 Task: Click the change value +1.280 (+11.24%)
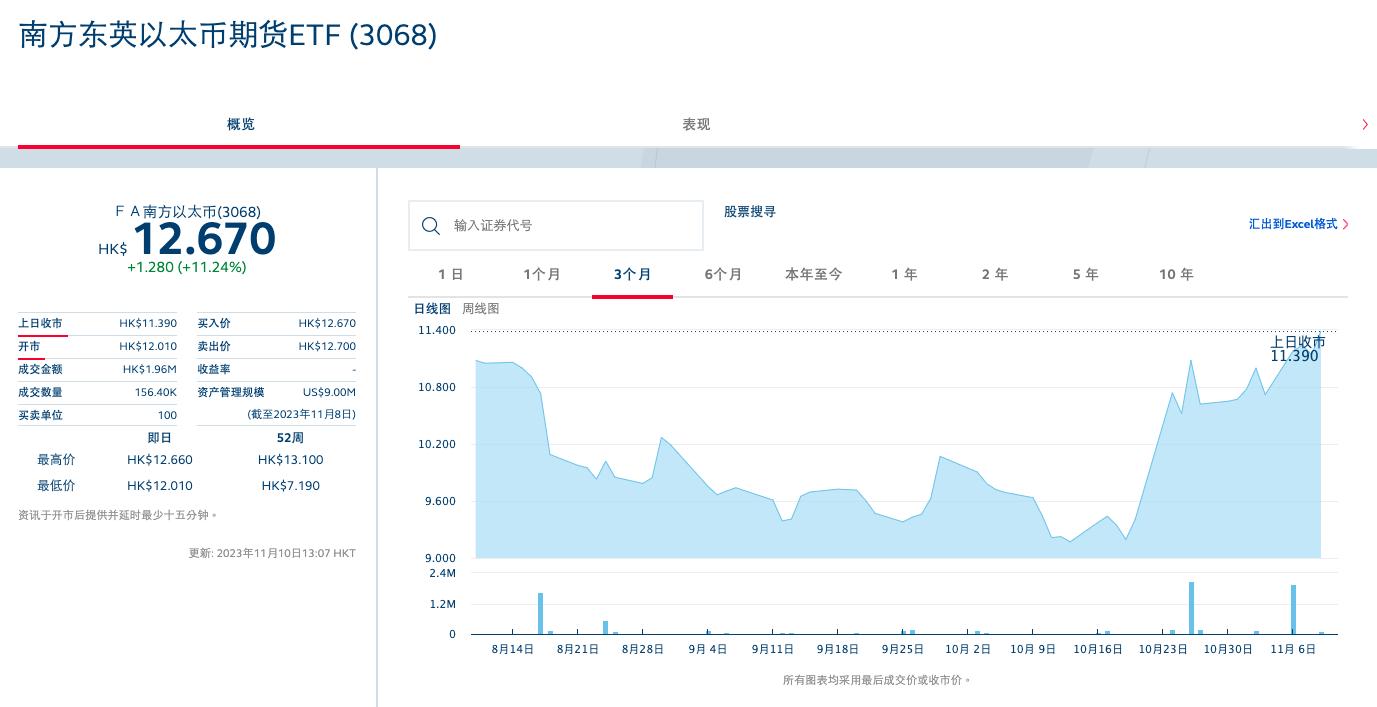[186, 267]
